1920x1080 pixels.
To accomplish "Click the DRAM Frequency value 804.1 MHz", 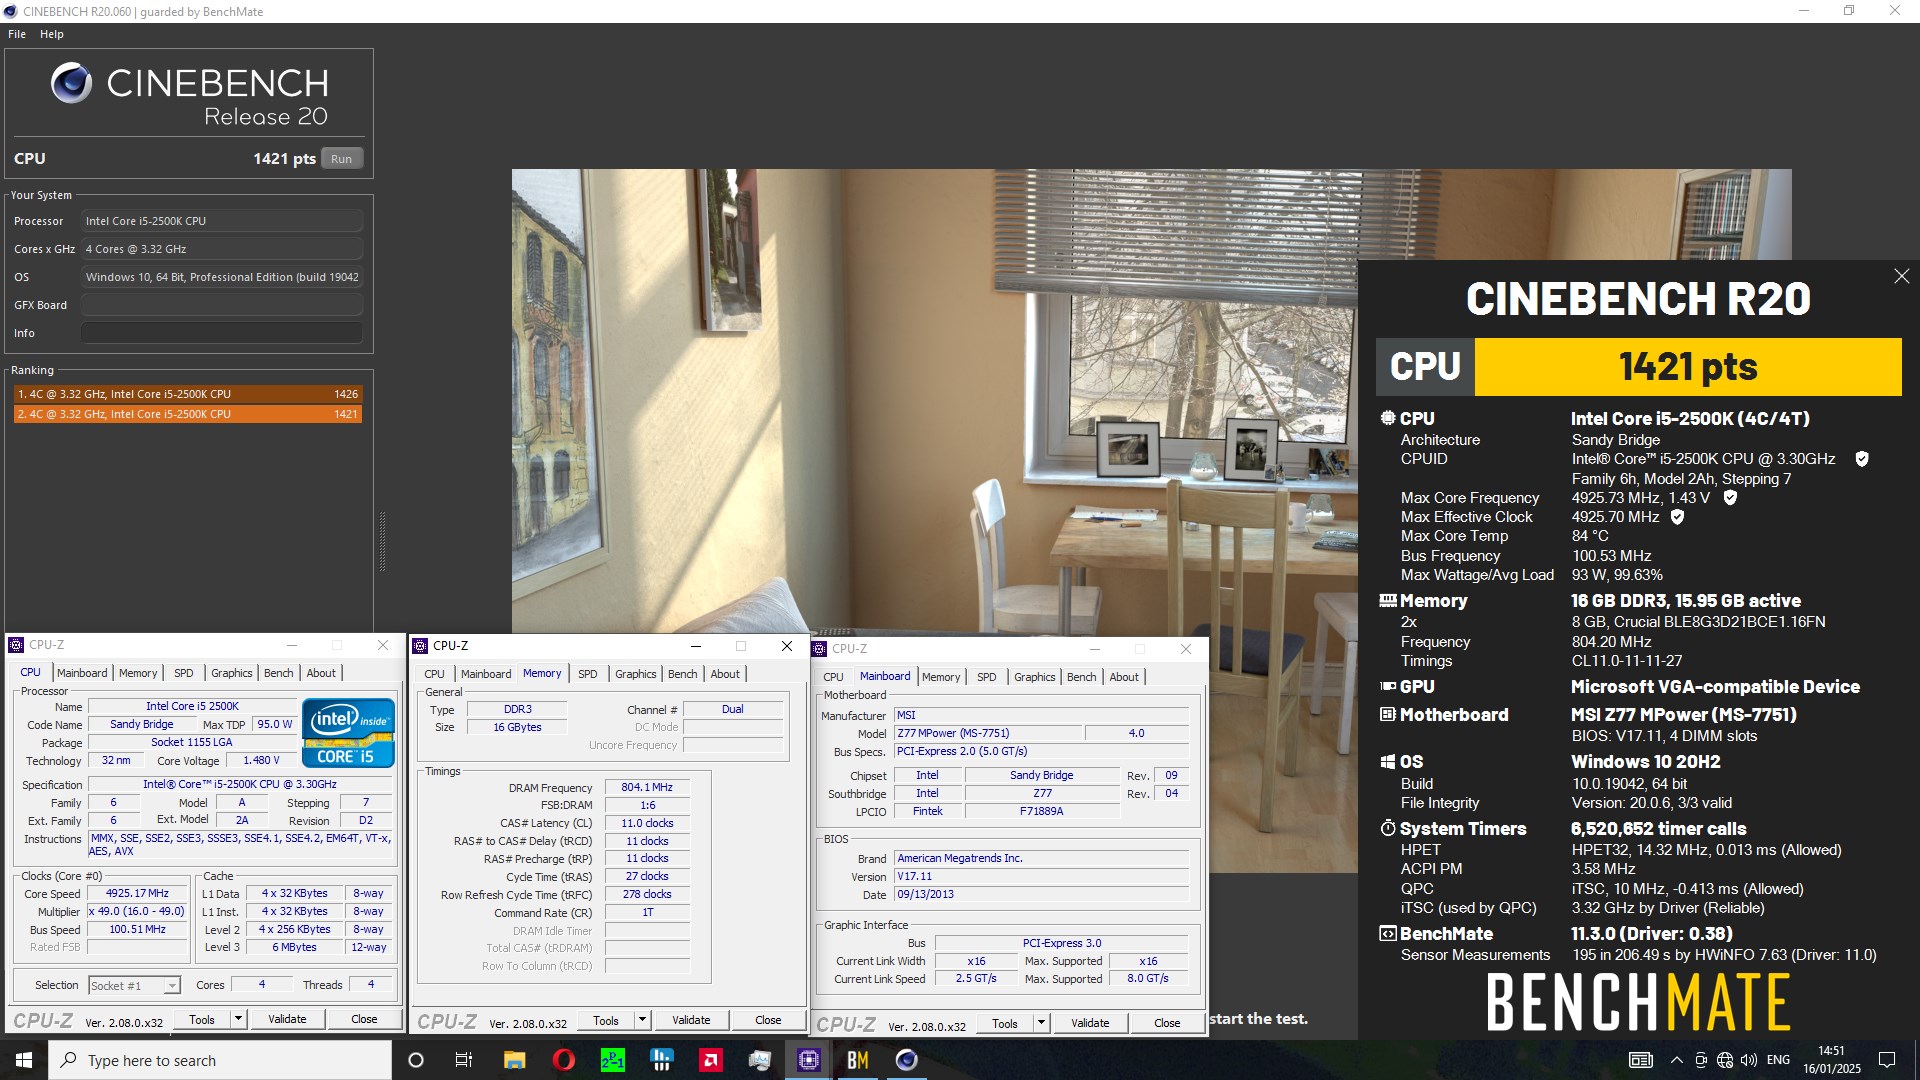I will 647,787.
